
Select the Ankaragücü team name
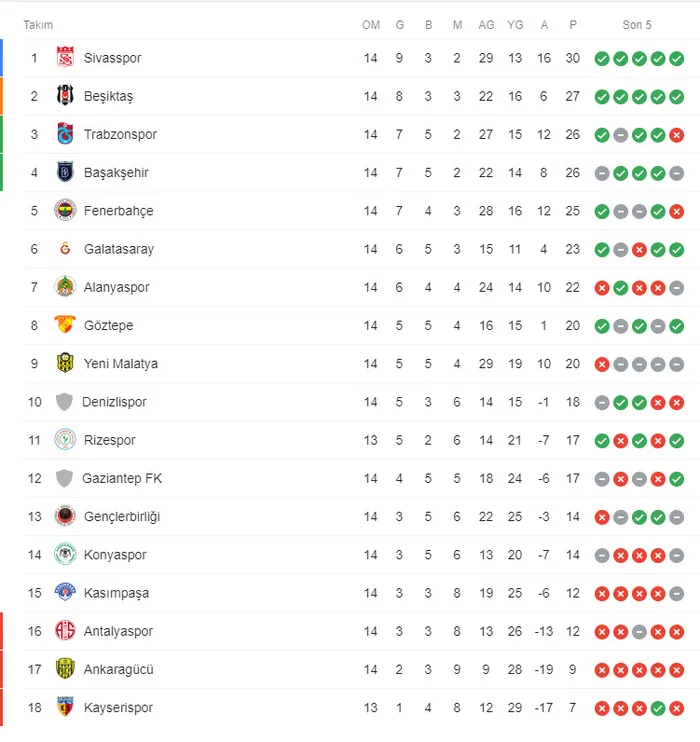tap(118, 669)
